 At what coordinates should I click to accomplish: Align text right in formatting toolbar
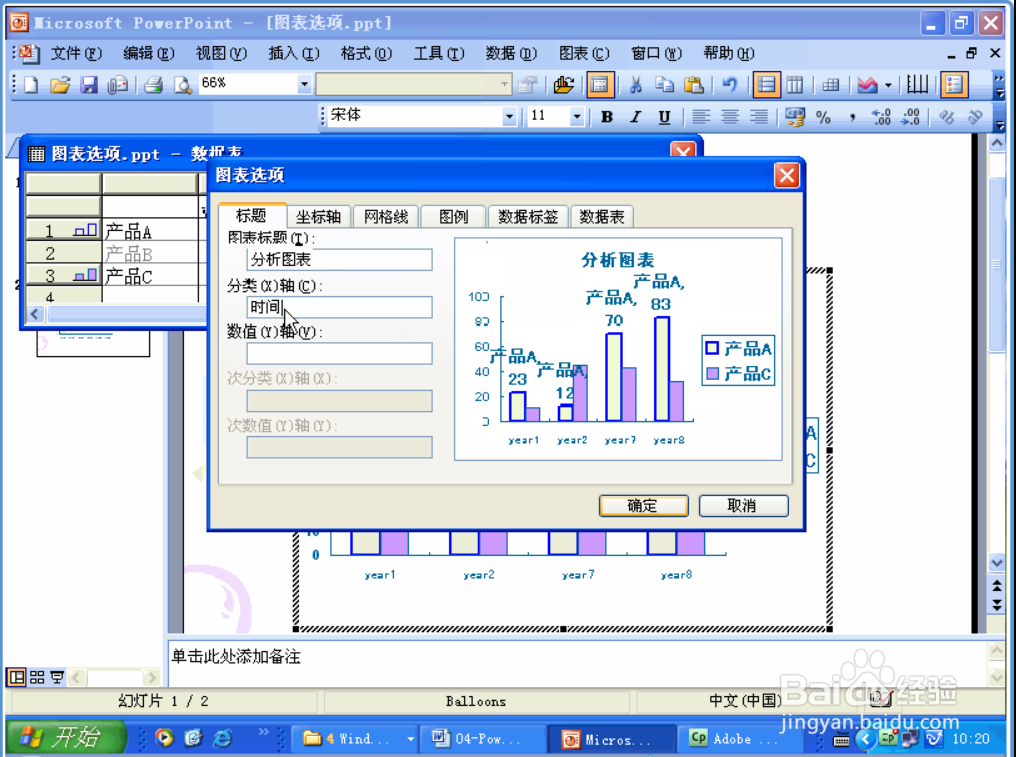point(759,117)
